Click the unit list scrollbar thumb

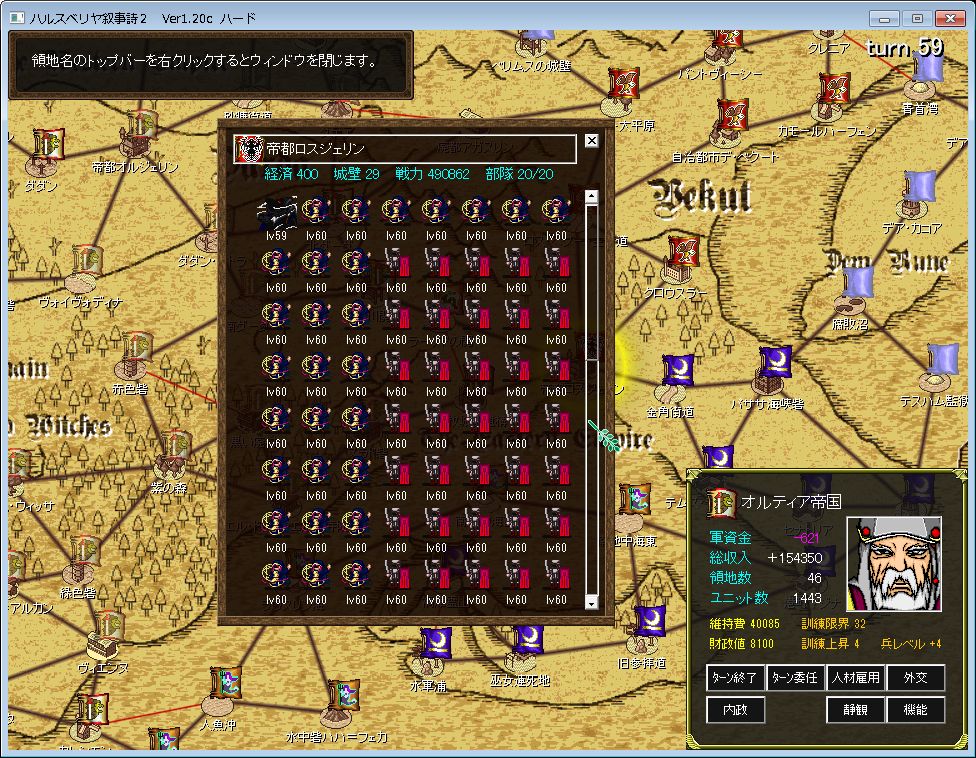591,282
